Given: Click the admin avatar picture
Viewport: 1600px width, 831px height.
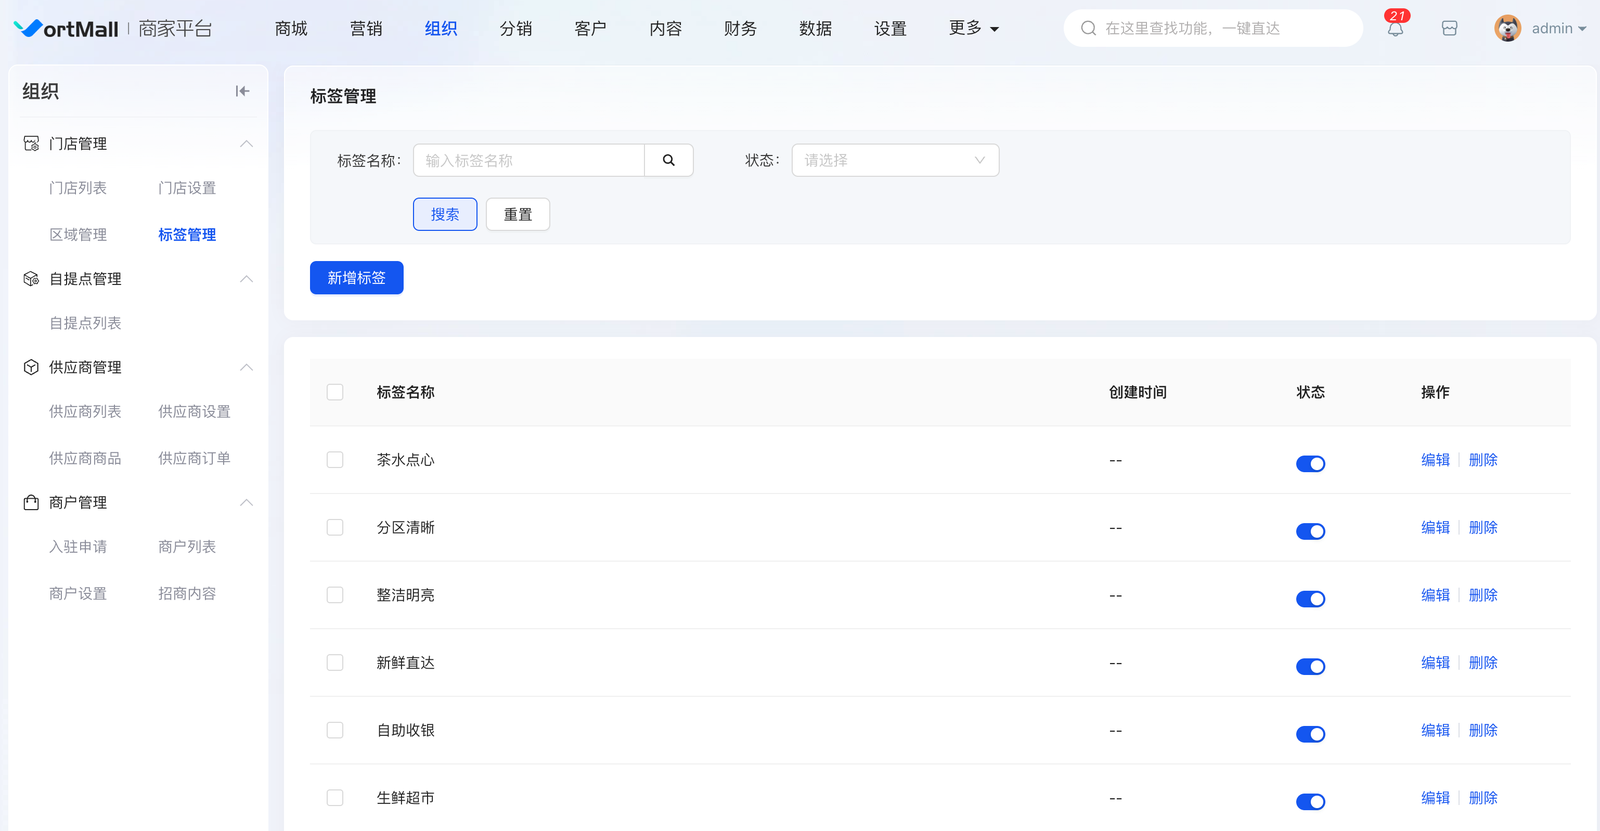Looking at the screenshot, I should [x=1507, y=29].
